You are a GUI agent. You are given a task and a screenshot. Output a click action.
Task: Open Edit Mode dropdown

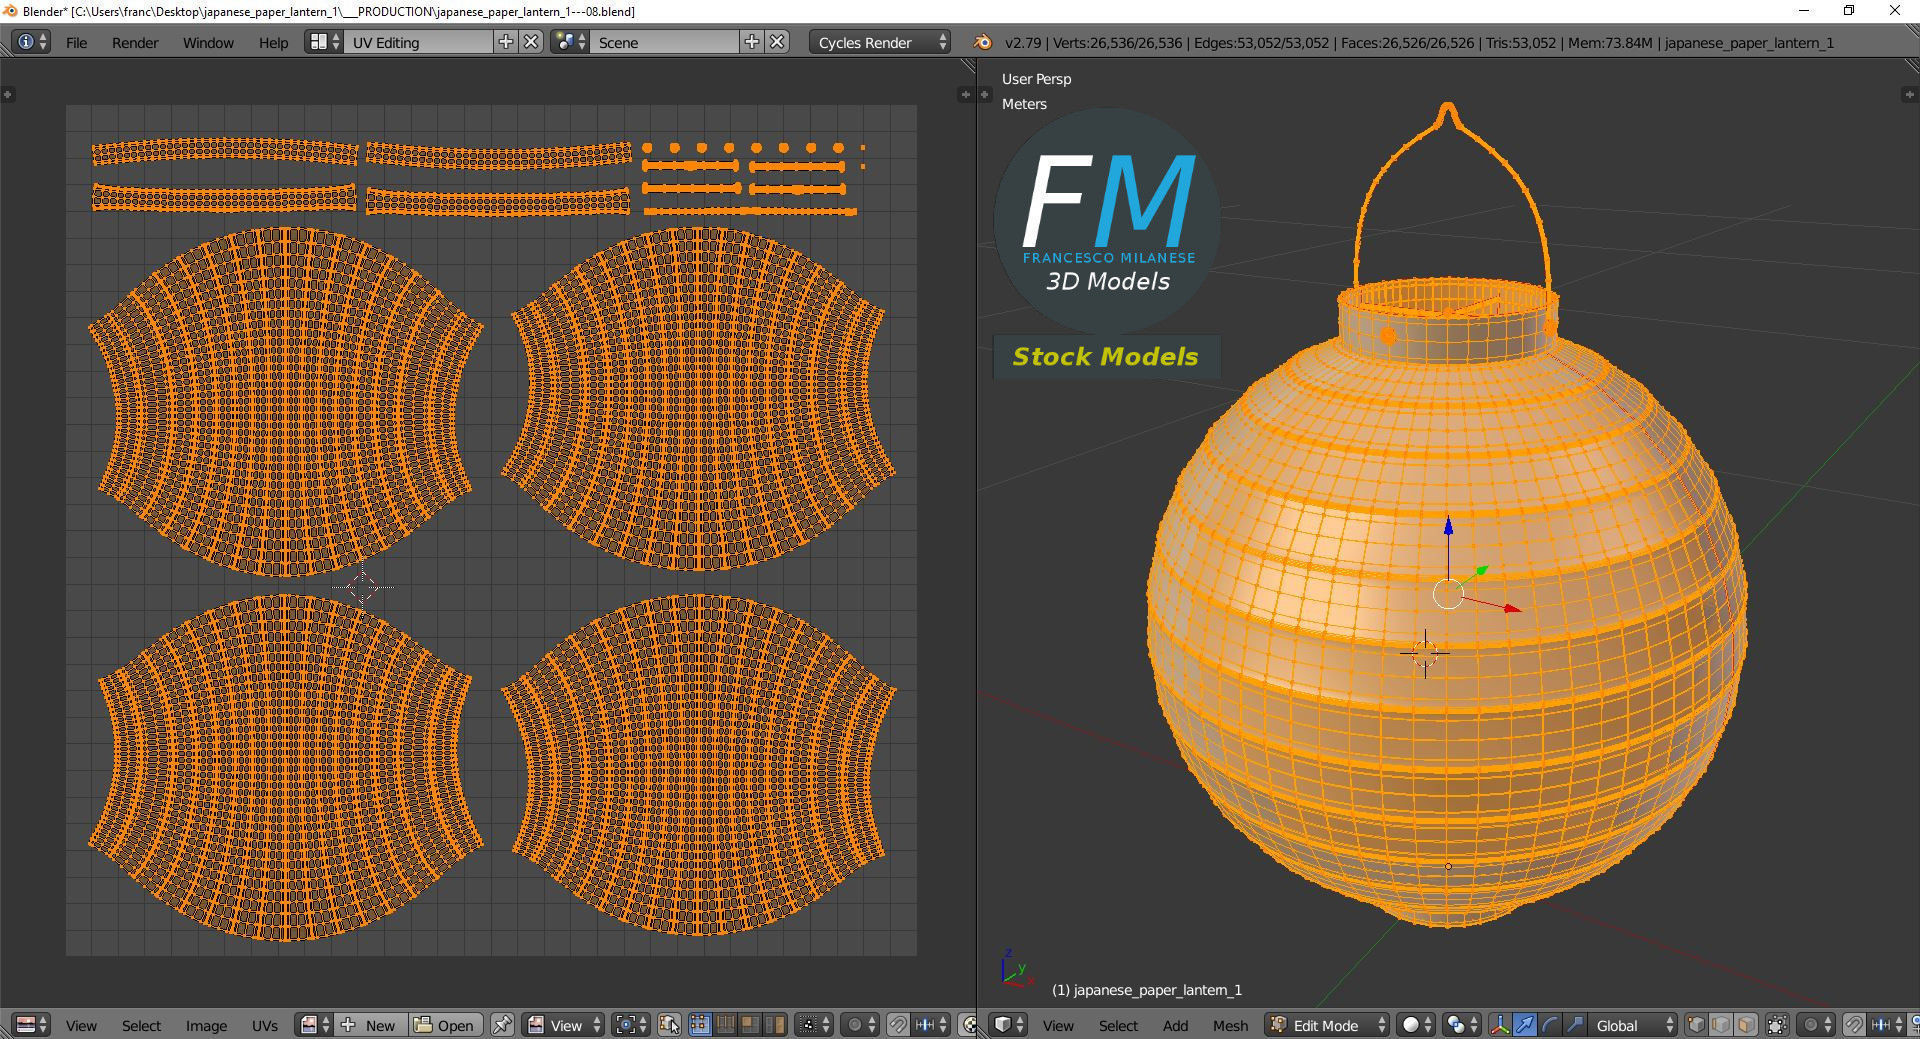click(x=1327, y=1025)
